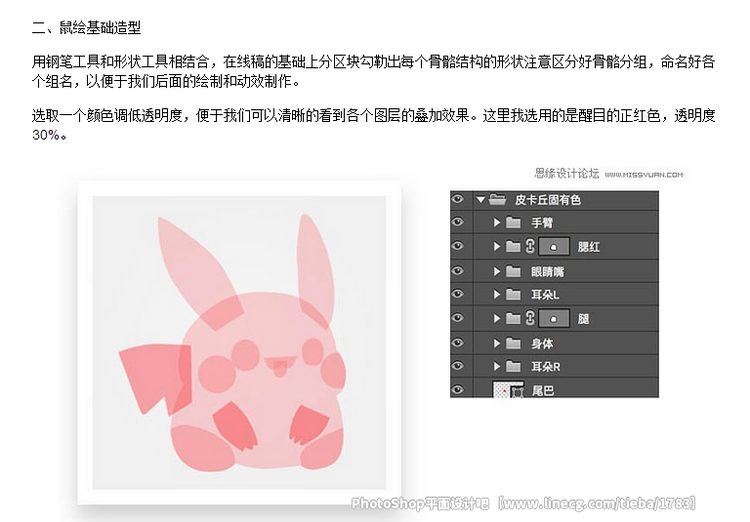Select the 皮卡丘固有色 layer name
750x522 pixels.
548,200
